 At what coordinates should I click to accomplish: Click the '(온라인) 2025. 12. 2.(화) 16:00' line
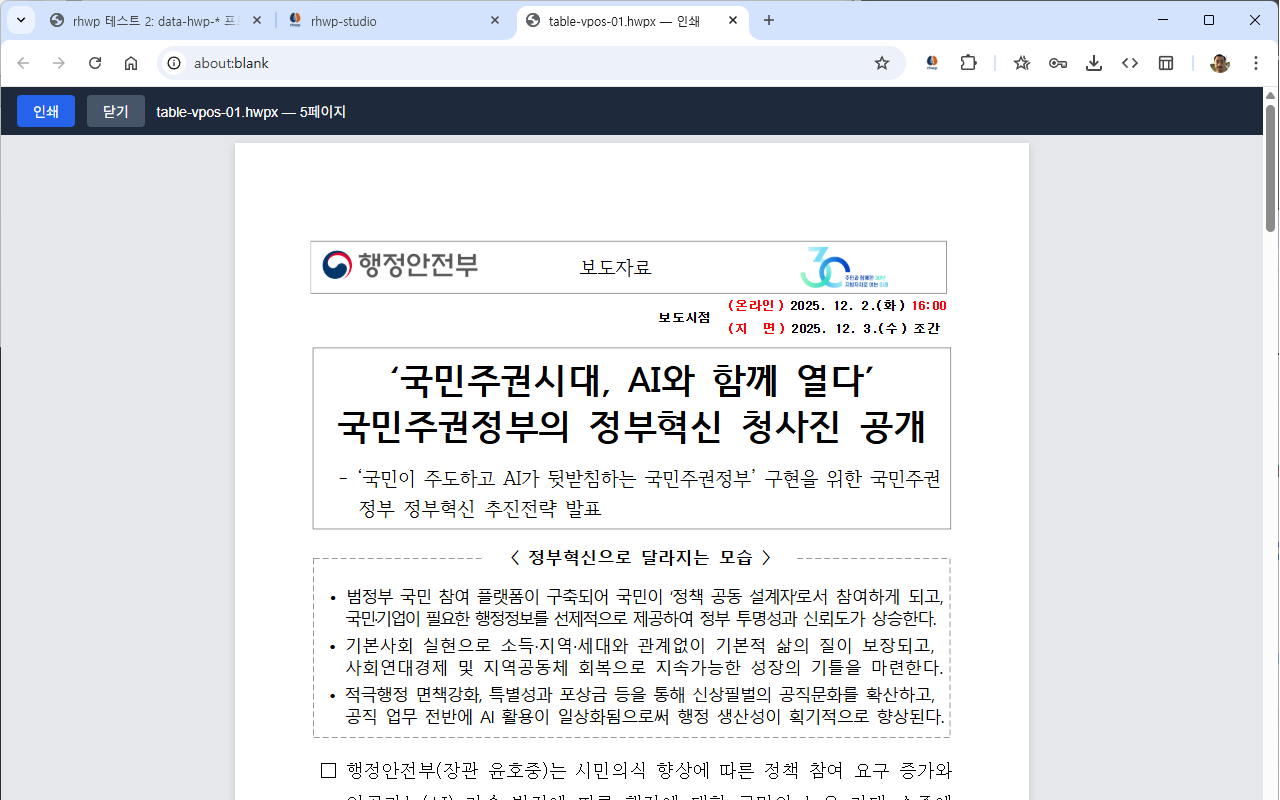point(837,306)
